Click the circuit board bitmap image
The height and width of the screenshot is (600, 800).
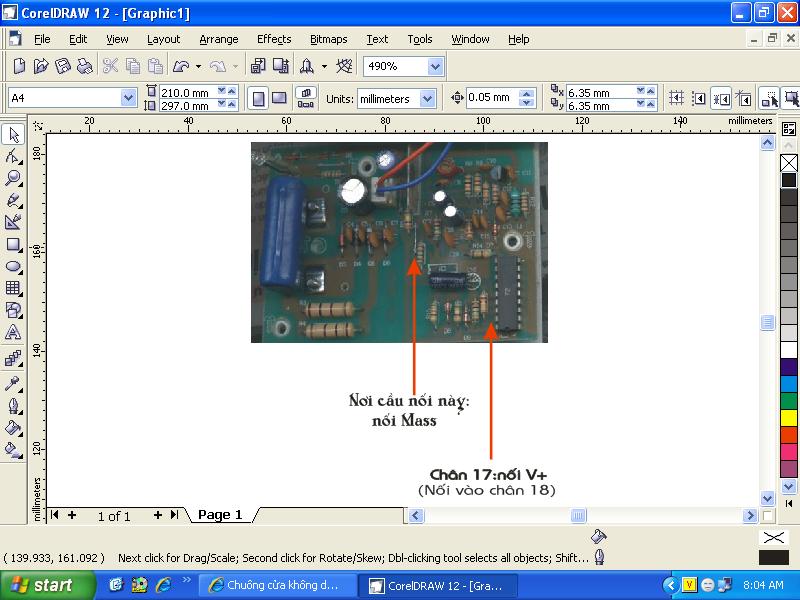coord(399,242)
